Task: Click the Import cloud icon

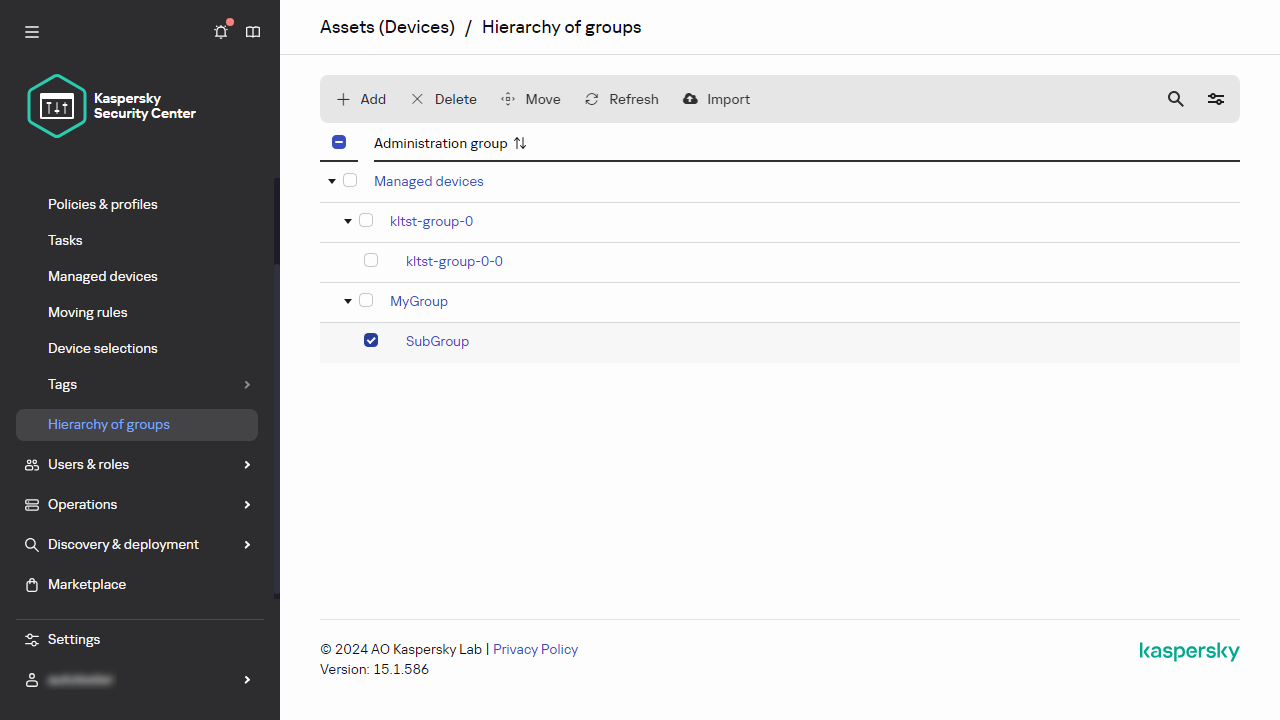Action: pyautogui.click(x=690, y=99)
